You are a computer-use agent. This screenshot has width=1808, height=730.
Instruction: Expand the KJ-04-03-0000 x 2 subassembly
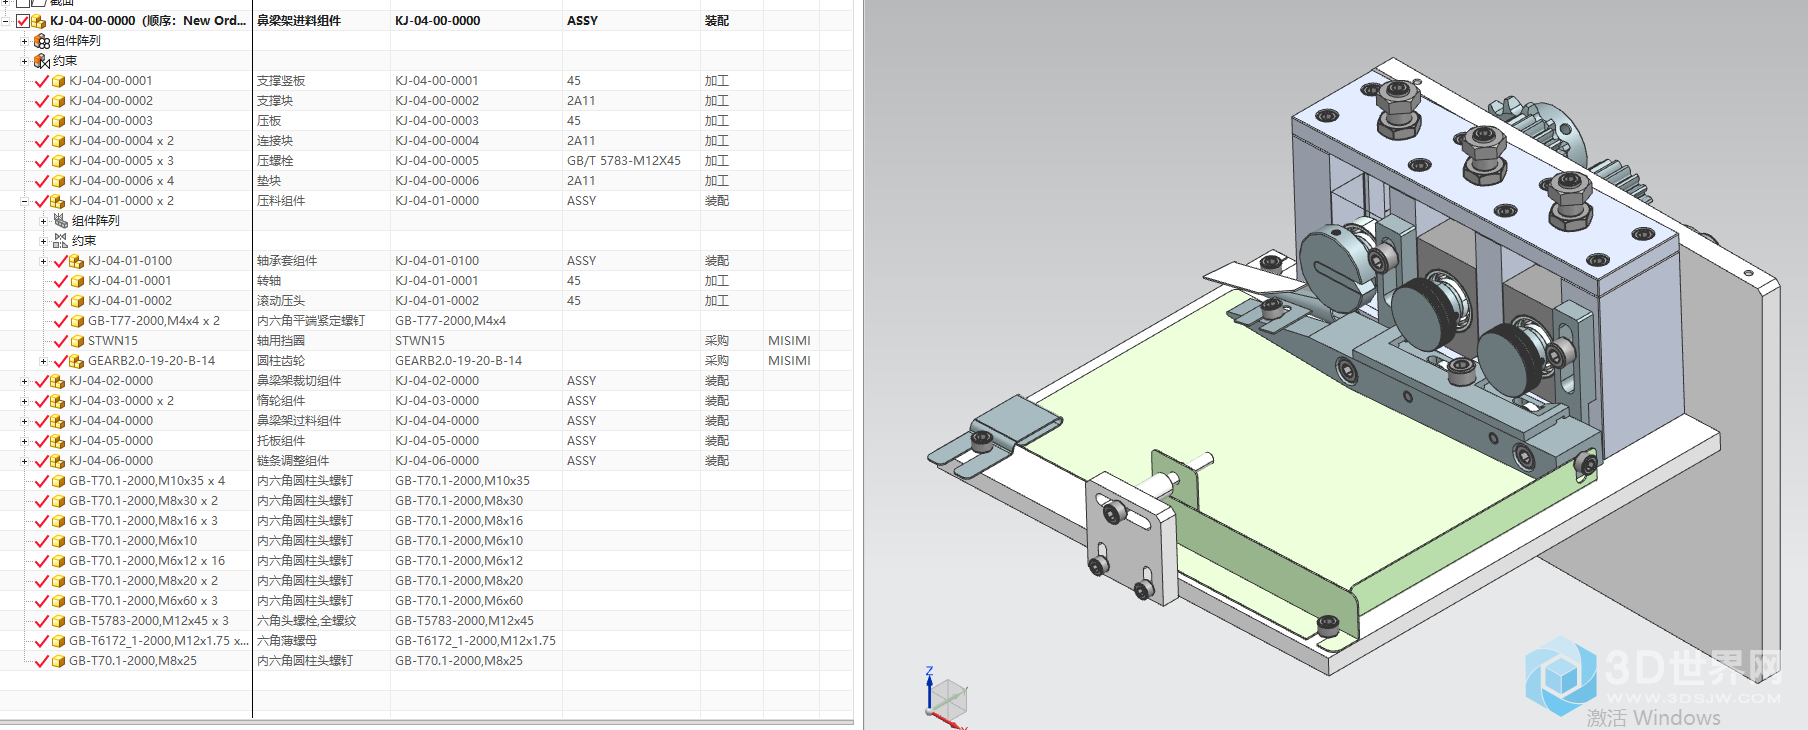pos(25,401)
